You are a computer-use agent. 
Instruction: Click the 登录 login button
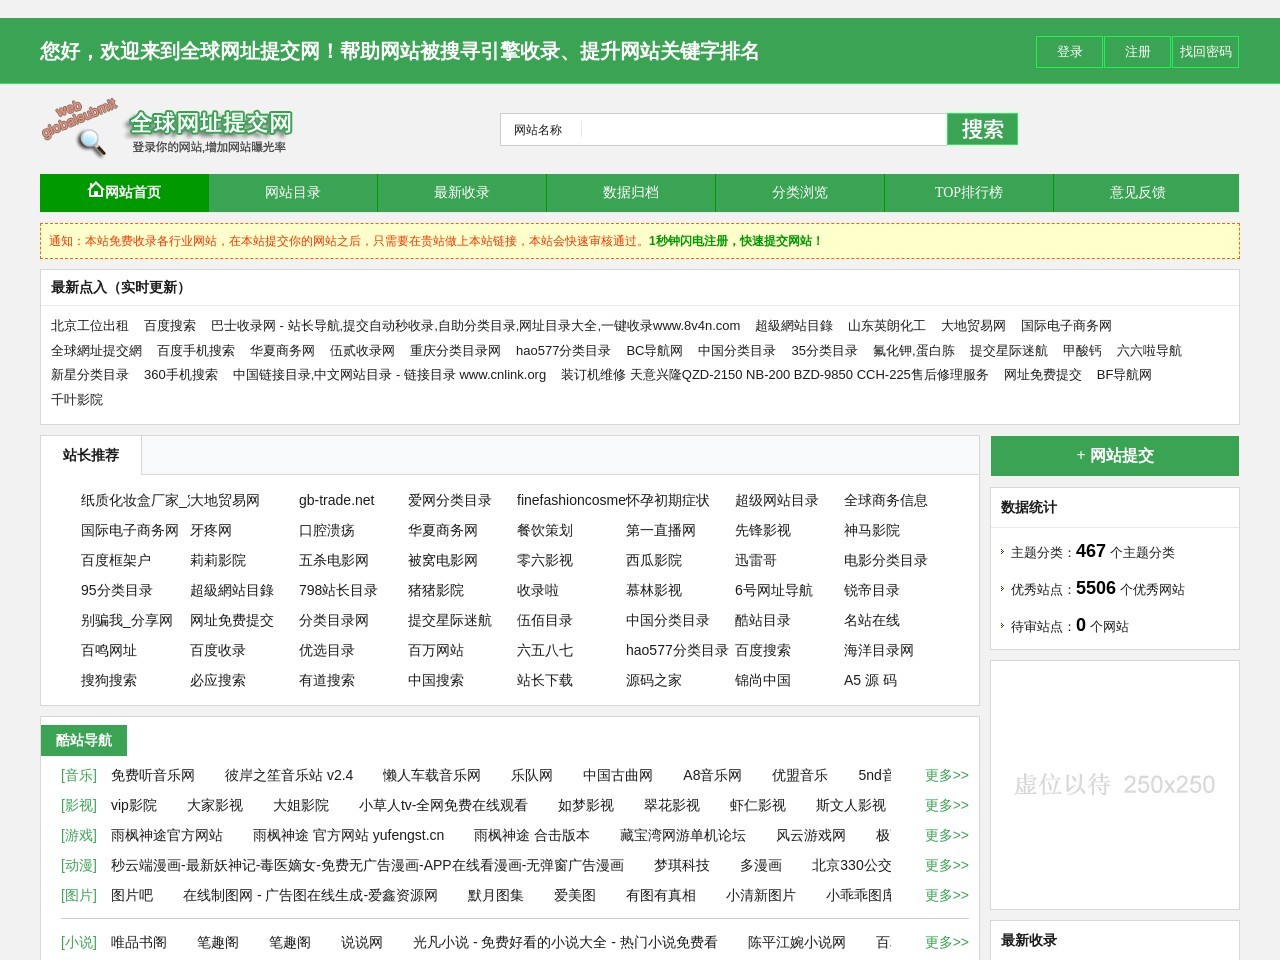point(1068,52)
